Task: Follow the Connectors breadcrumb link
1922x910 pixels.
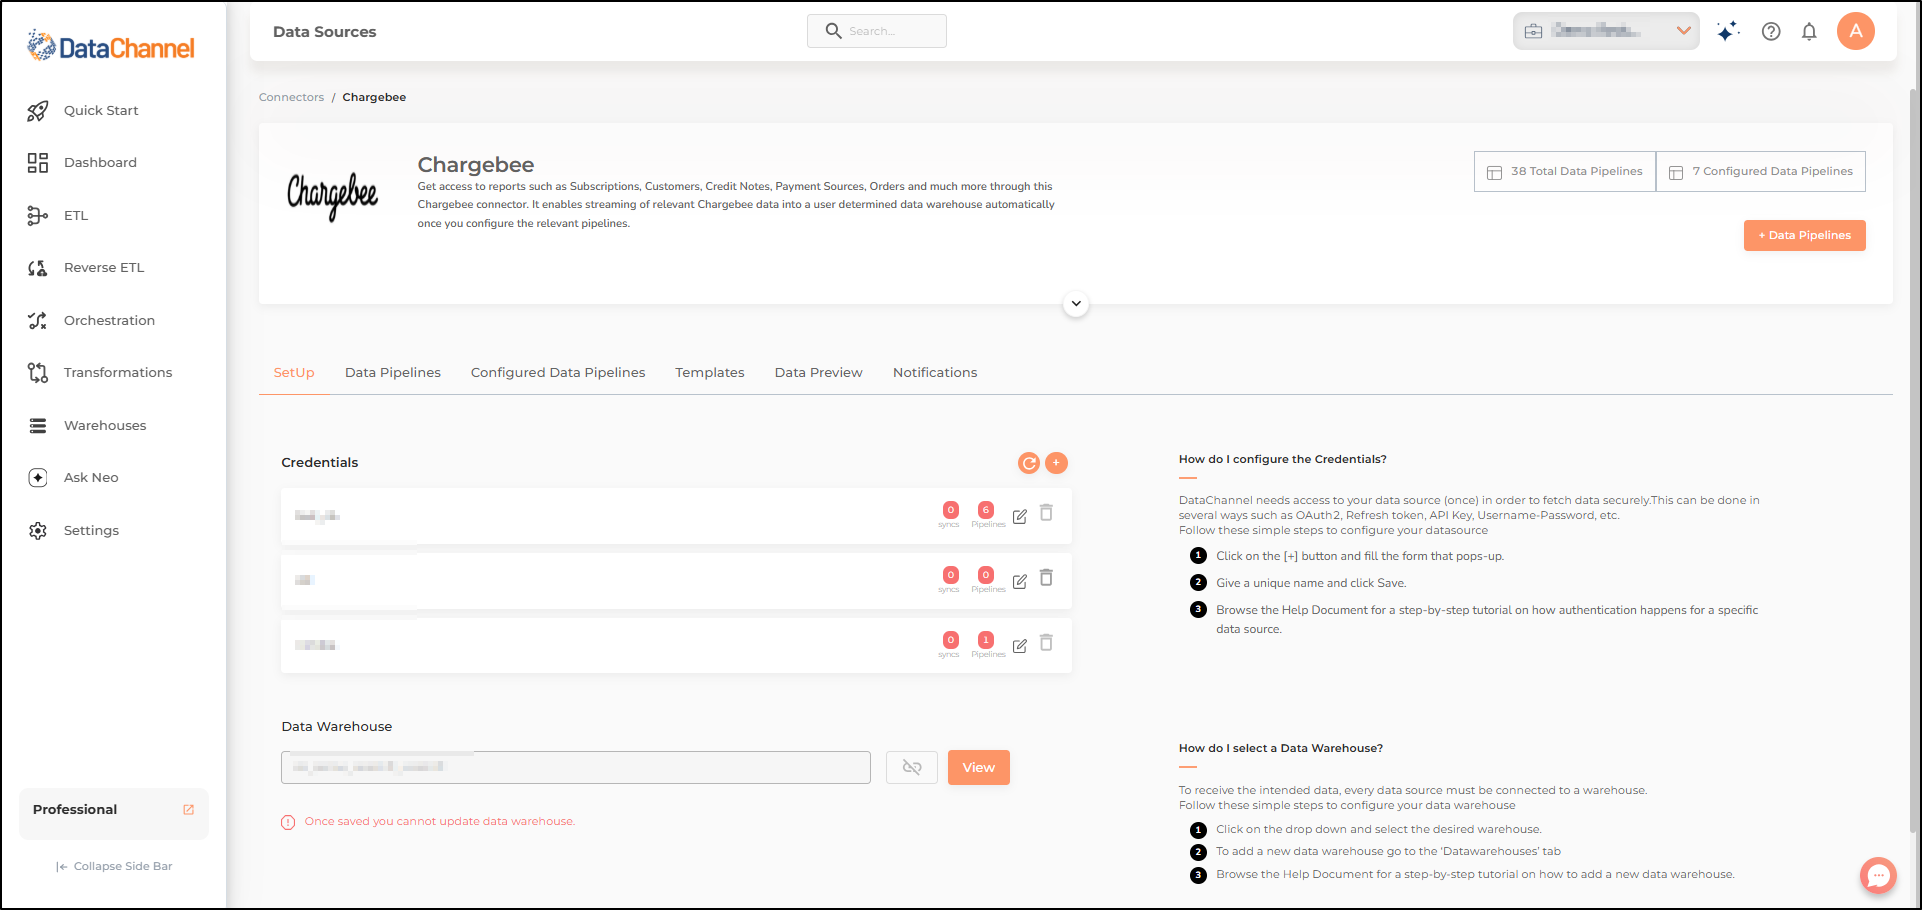Action: (291, 98)
